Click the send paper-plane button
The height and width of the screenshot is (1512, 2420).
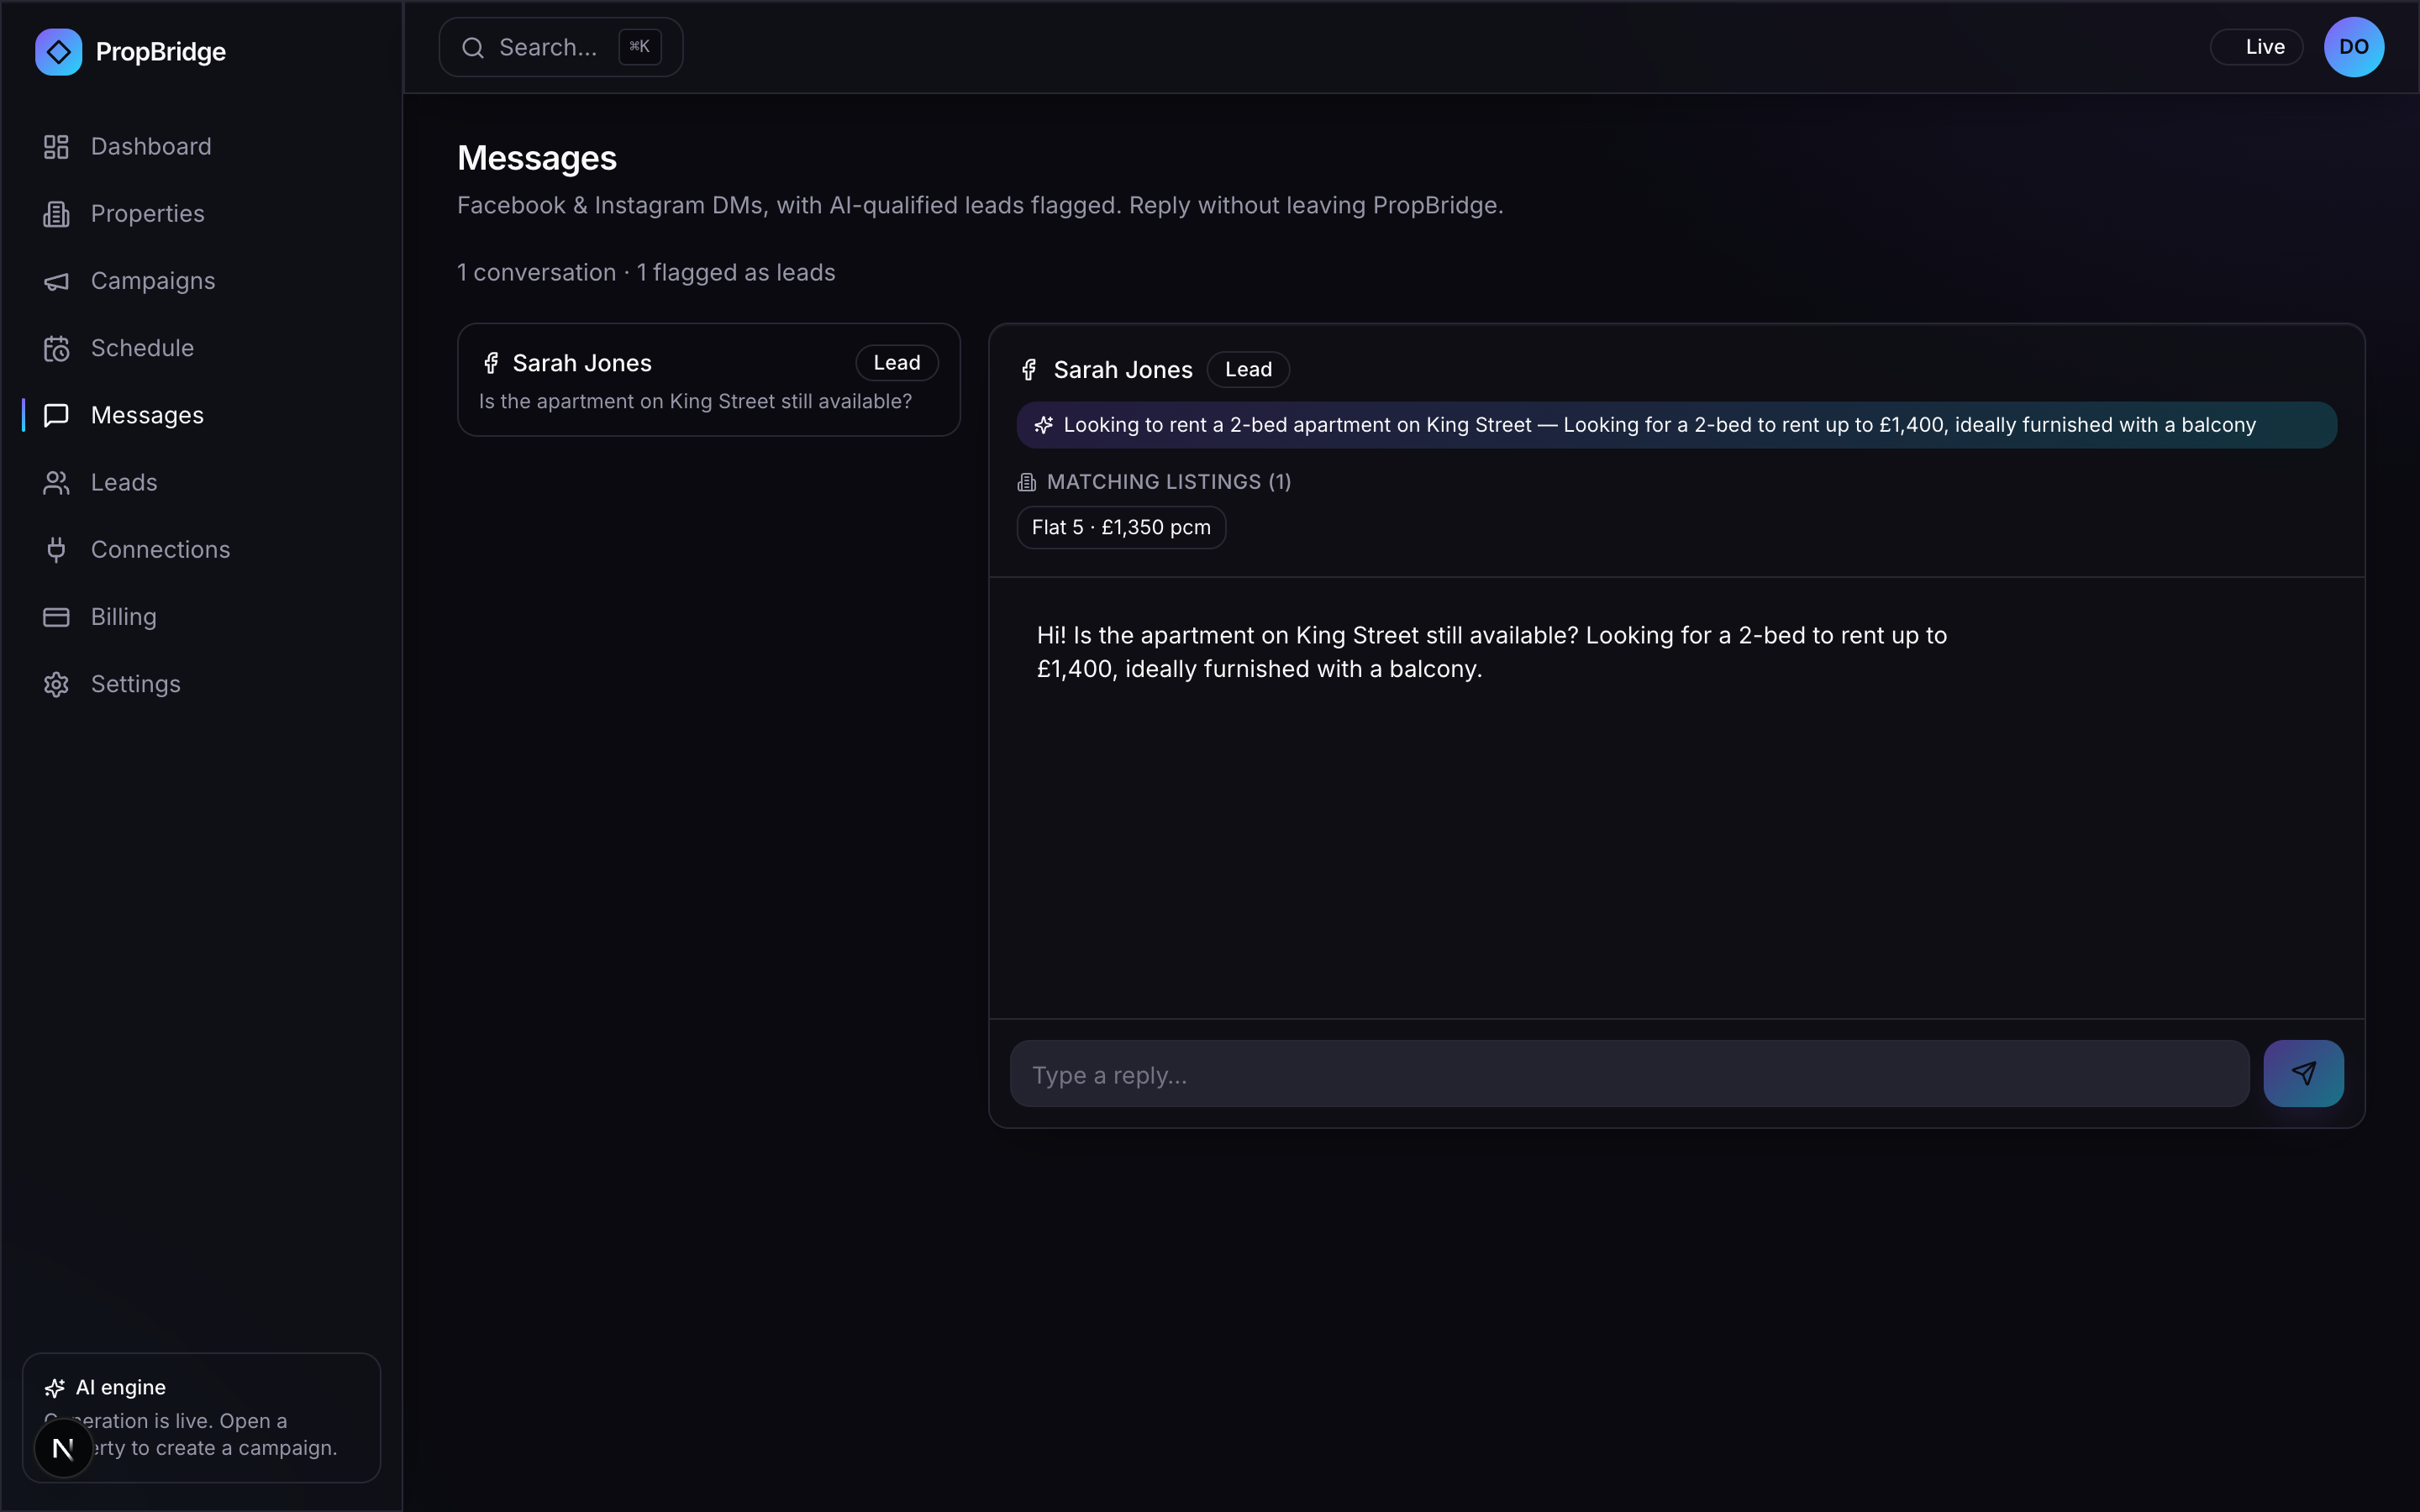(2303, 1073)
